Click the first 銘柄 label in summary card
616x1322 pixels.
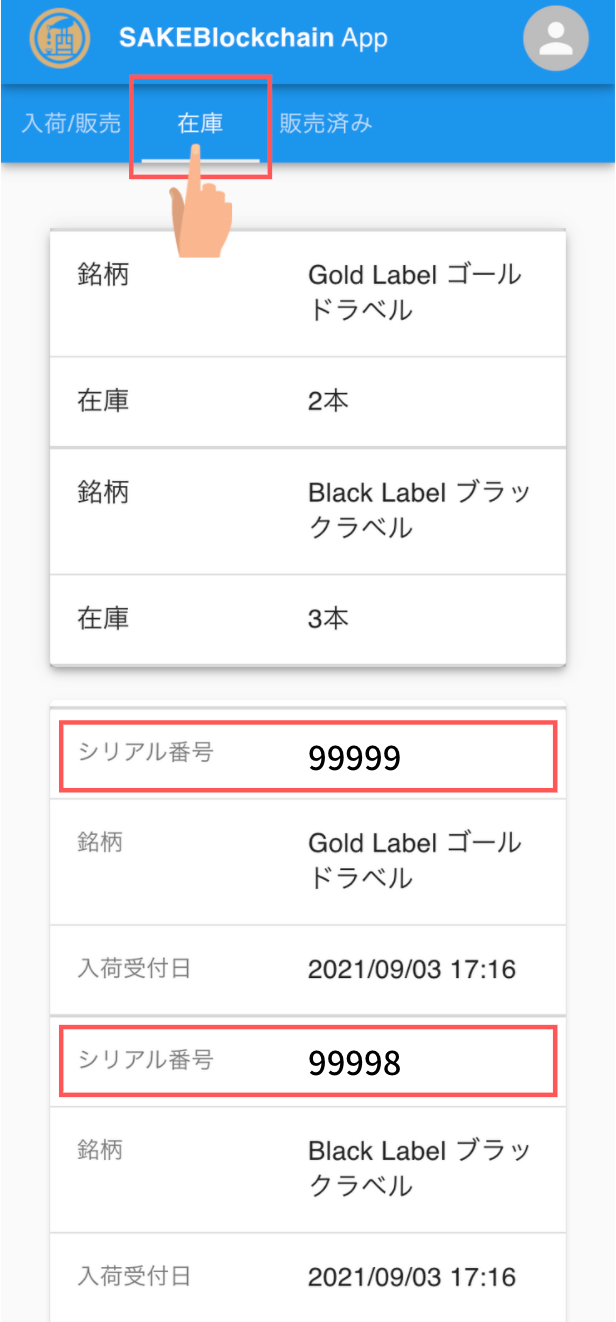(x=103, y=275)
